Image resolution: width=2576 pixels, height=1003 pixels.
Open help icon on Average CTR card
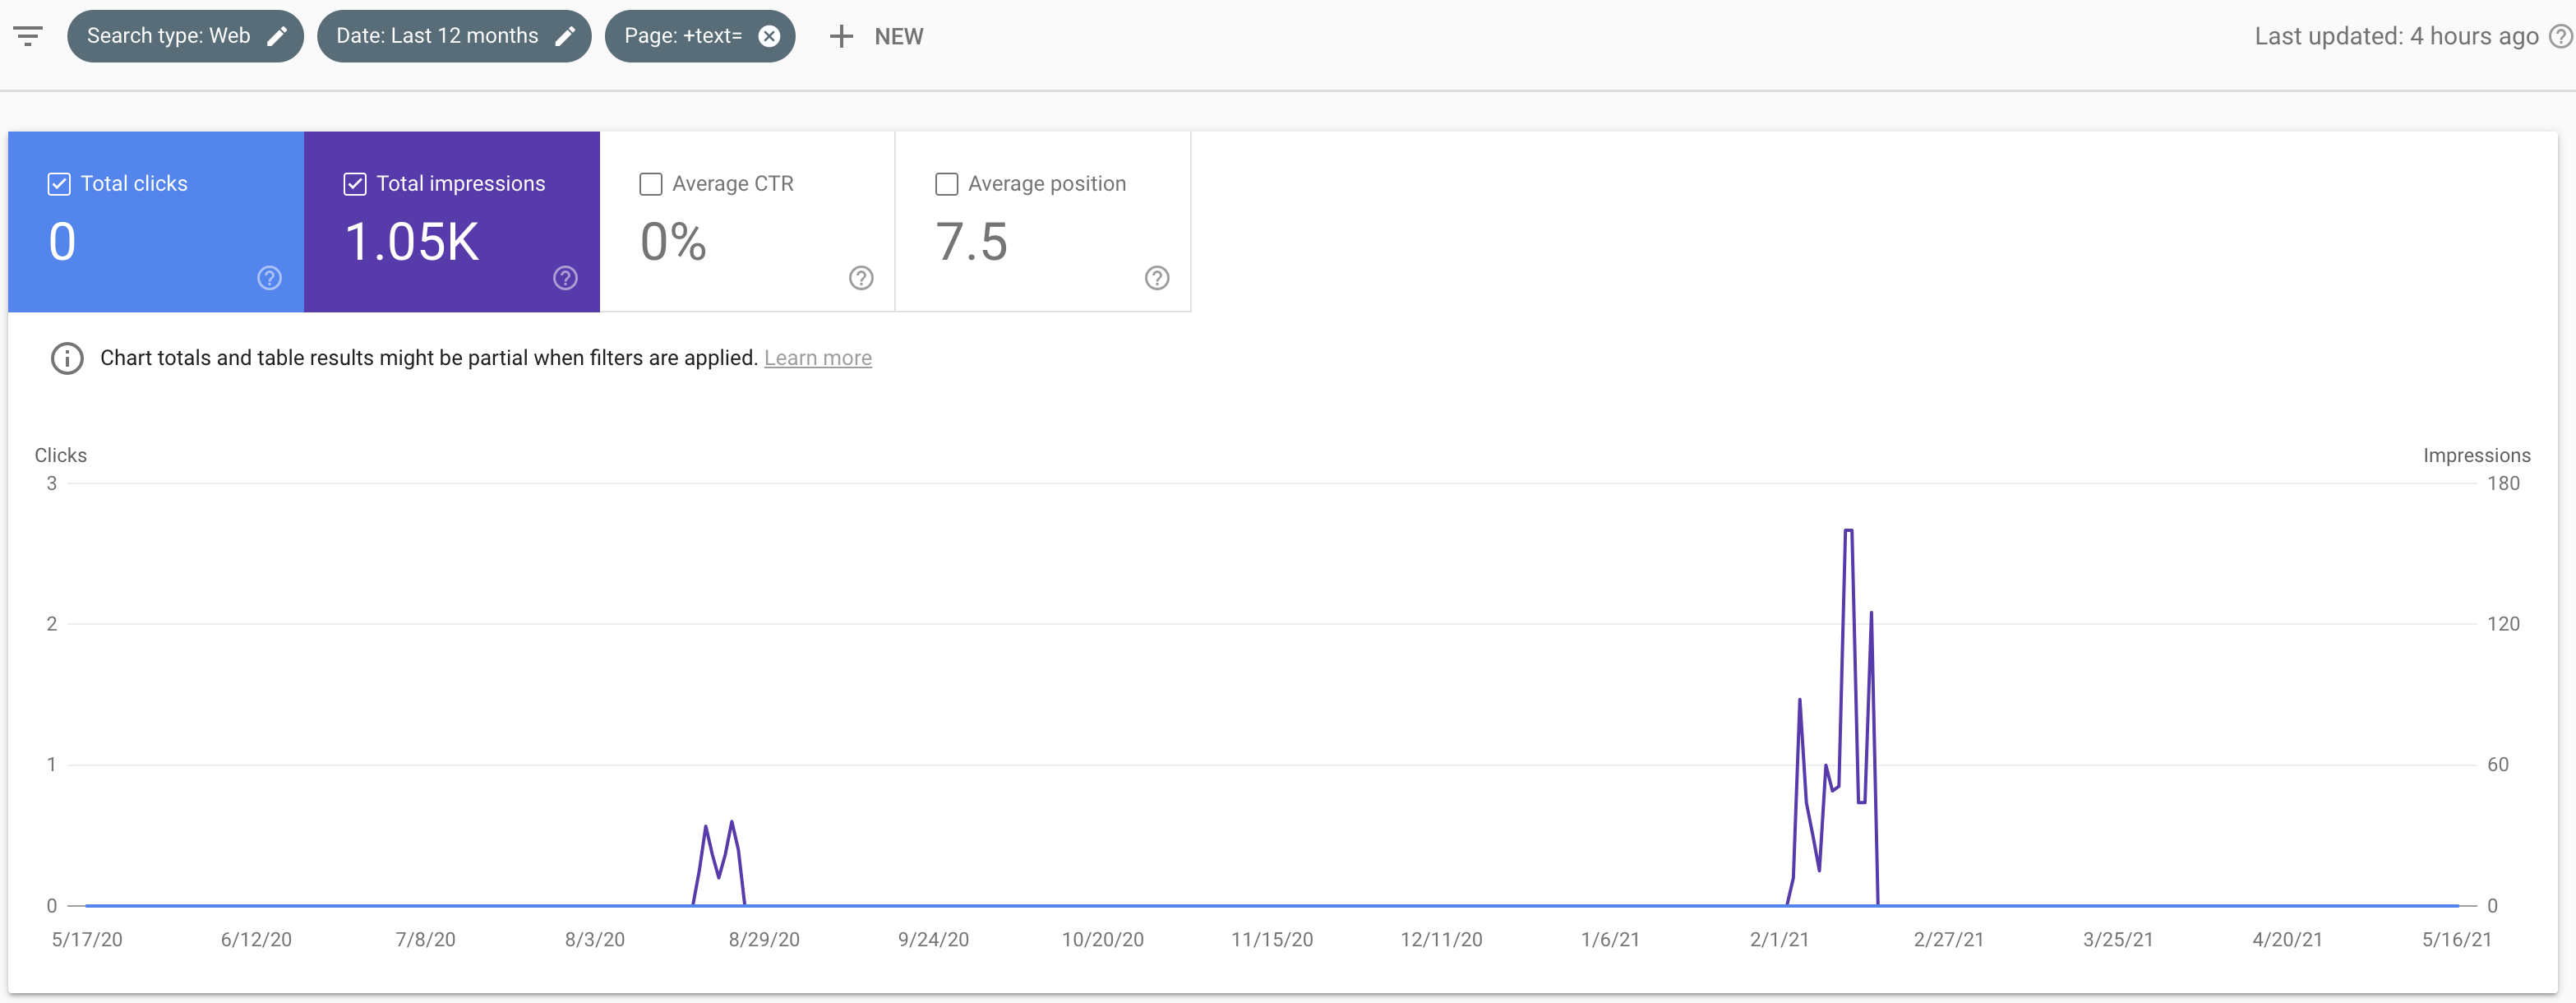861,278
